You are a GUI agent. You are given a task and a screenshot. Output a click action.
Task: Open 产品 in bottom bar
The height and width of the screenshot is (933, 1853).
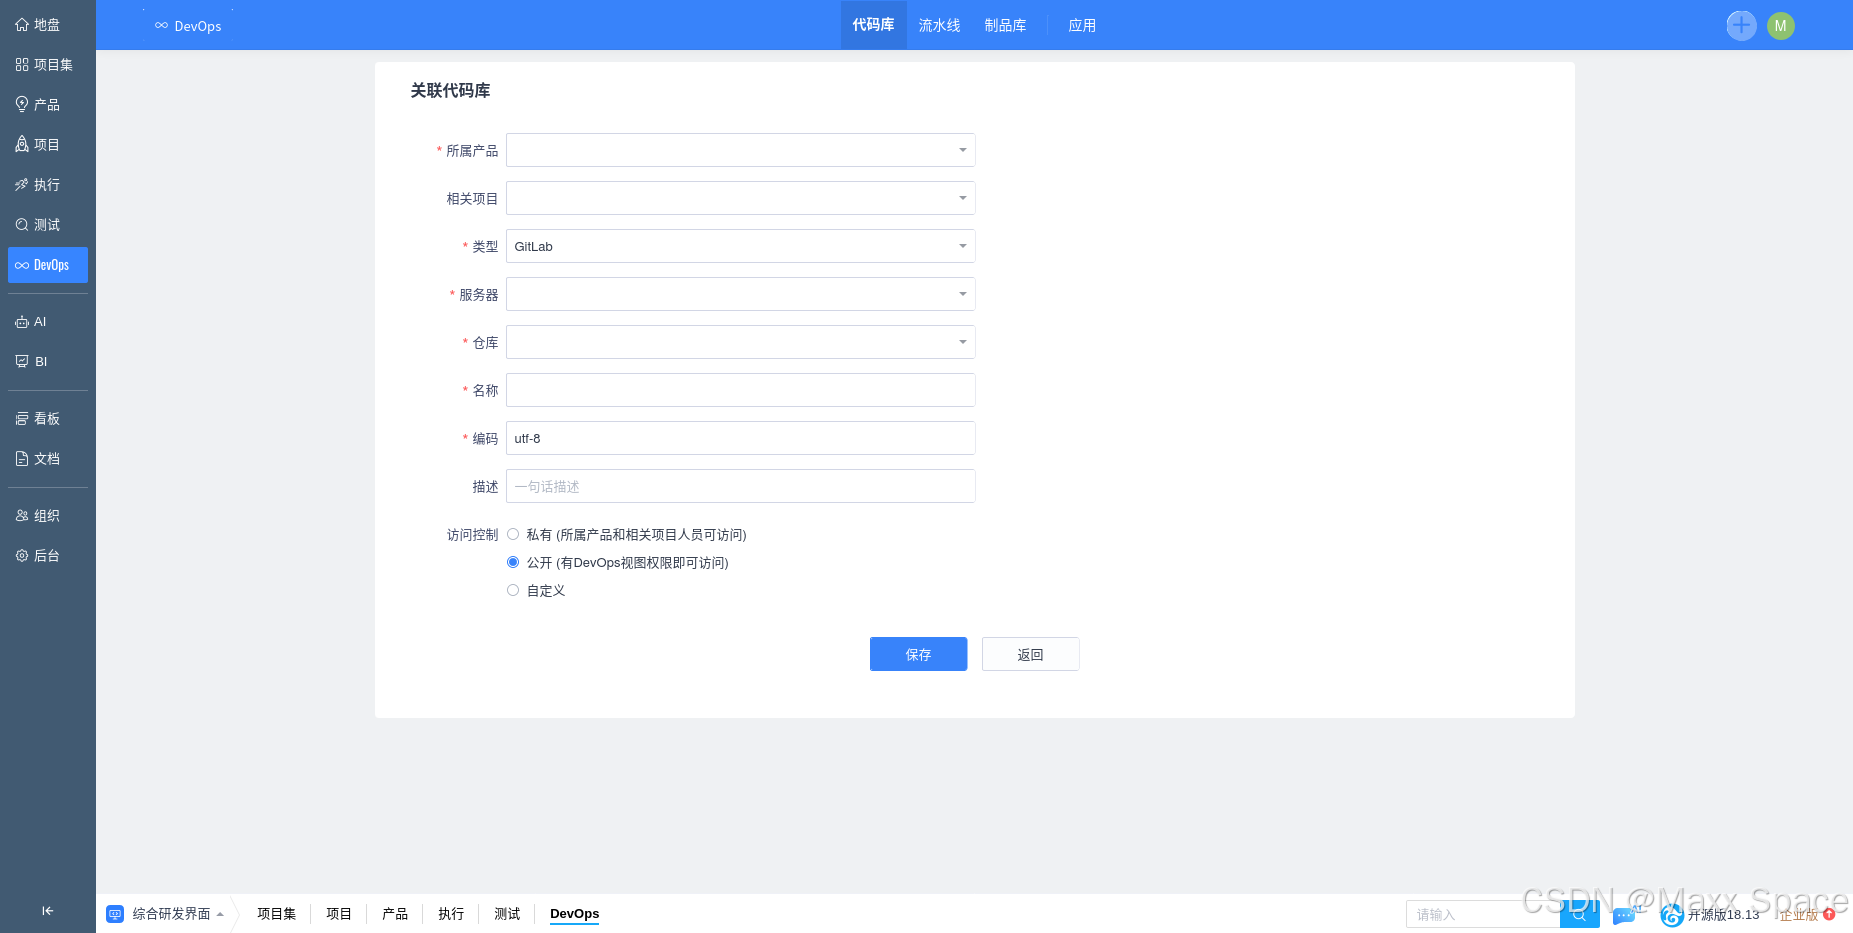click(395, 914)
